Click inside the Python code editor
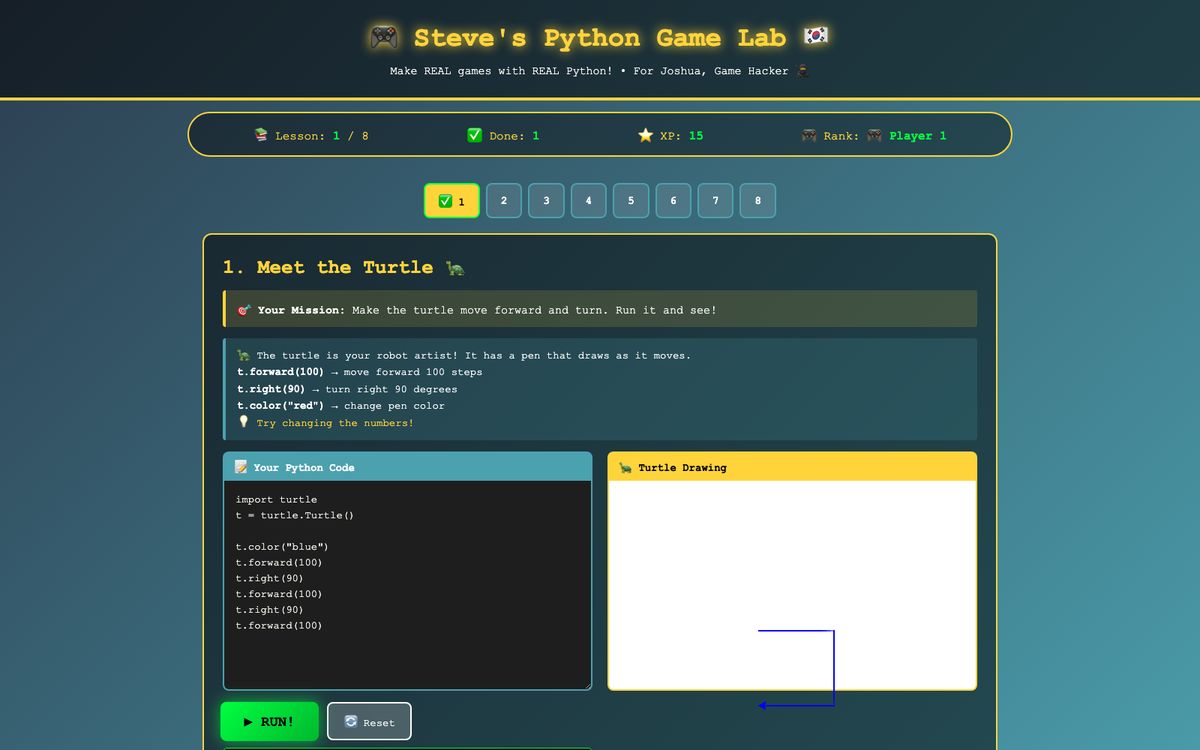This screenshot has width=1200, height=750. click(408, 585)
